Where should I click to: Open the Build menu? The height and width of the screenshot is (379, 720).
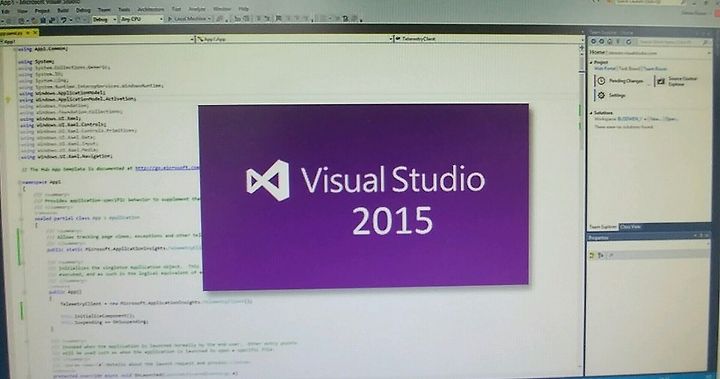[62, 11]
